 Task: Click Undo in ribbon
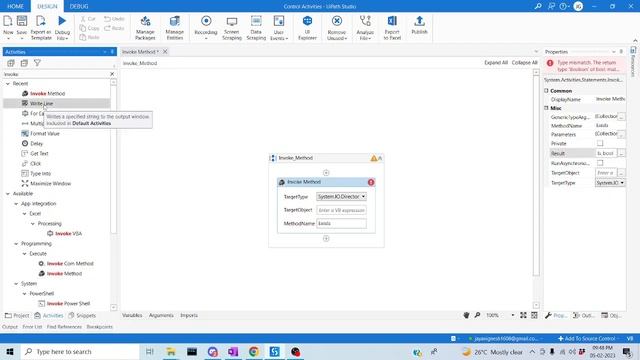(x=114, y=19)
